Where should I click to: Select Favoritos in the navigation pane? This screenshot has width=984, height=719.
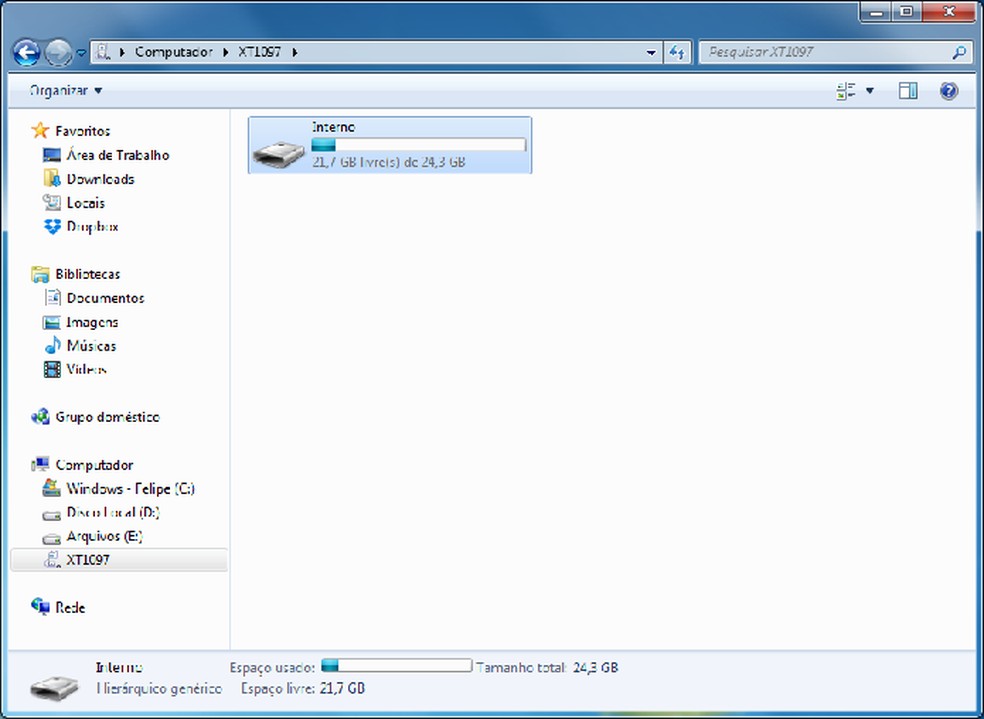[82, 130]
